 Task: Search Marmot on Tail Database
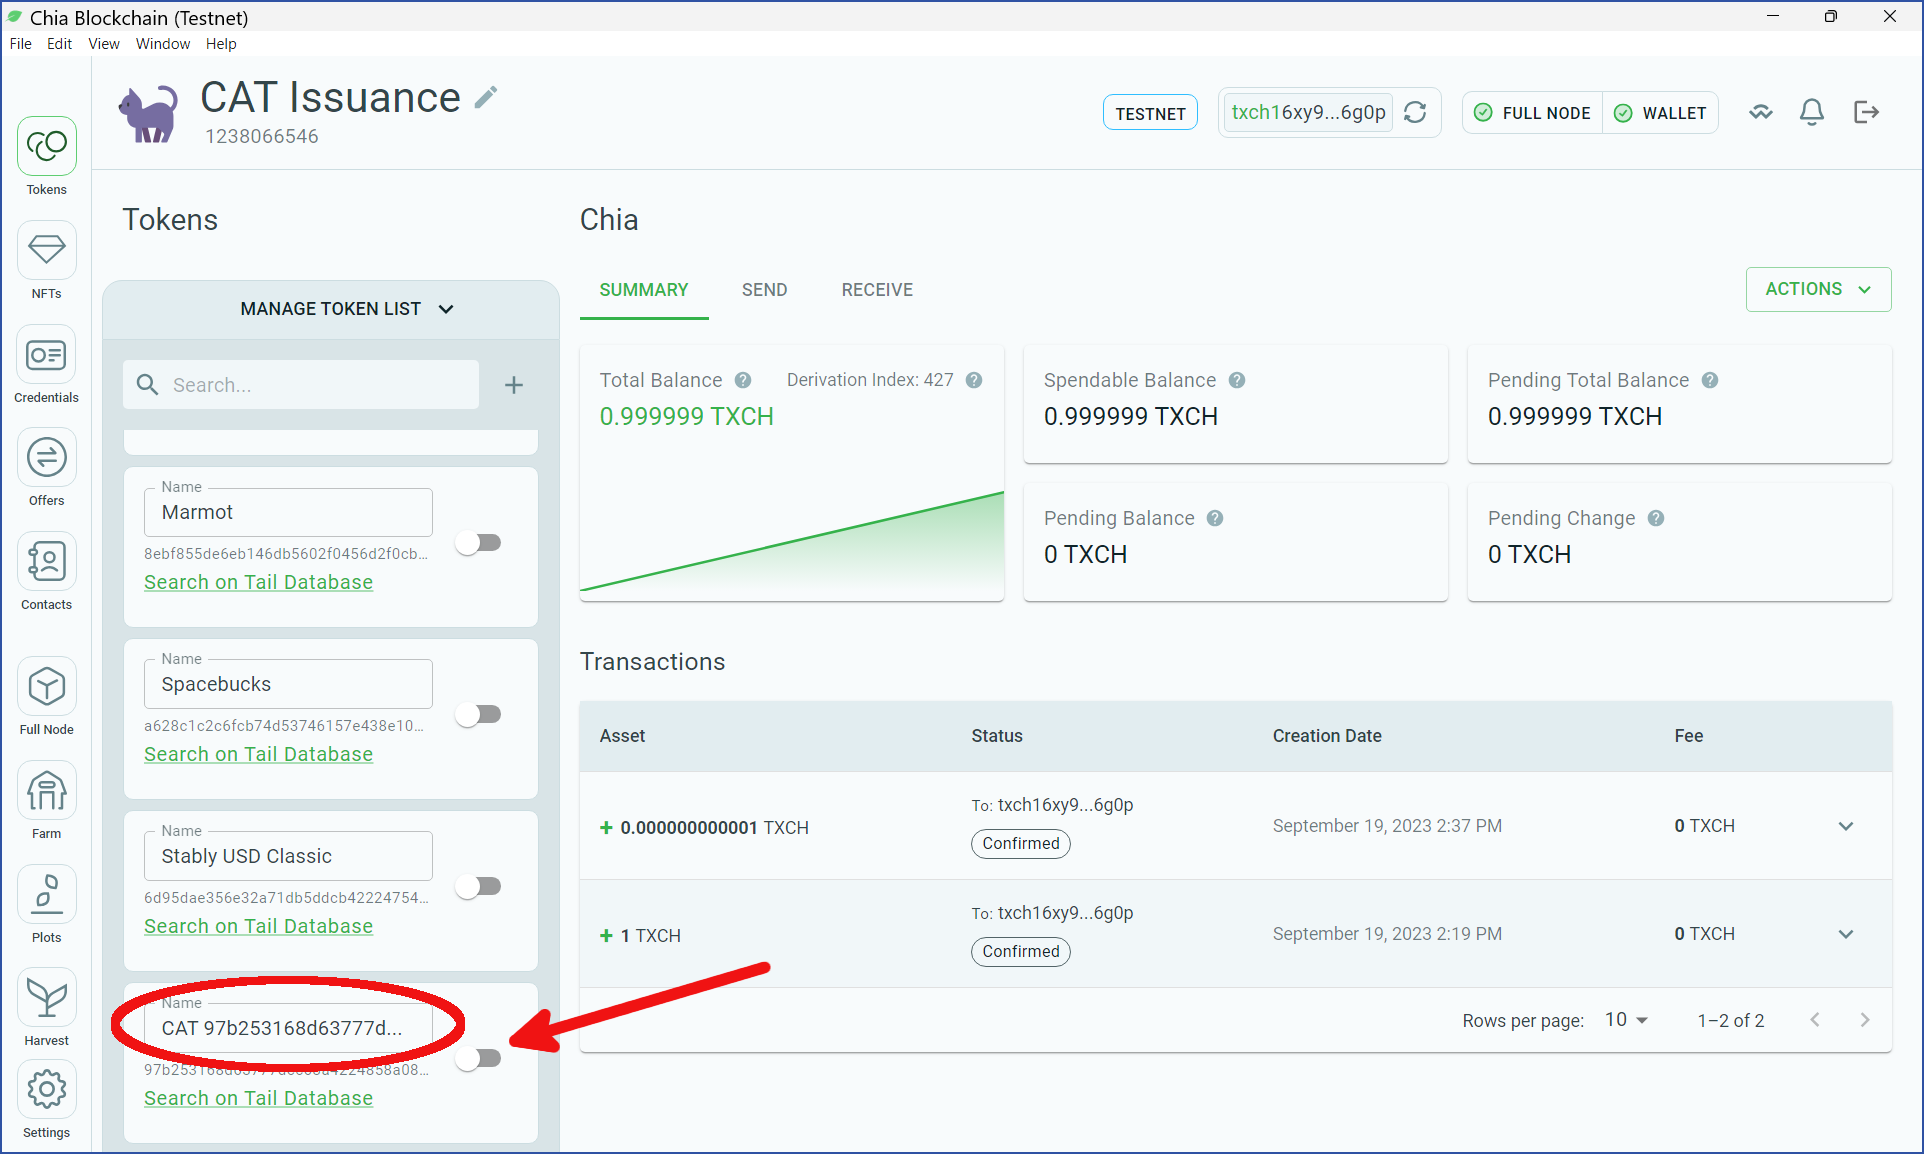[x=258, y=582]
